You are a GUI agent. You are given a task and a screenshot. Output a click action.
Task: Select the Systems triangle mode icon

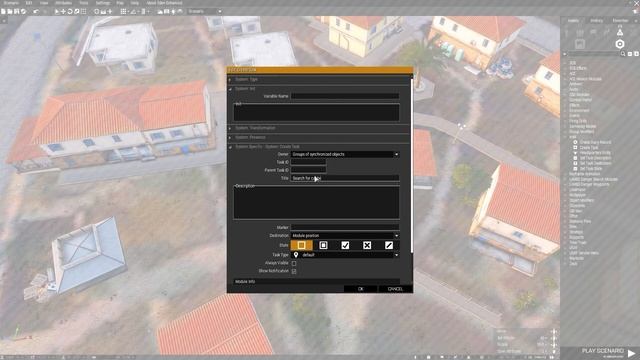pos(620,32)
